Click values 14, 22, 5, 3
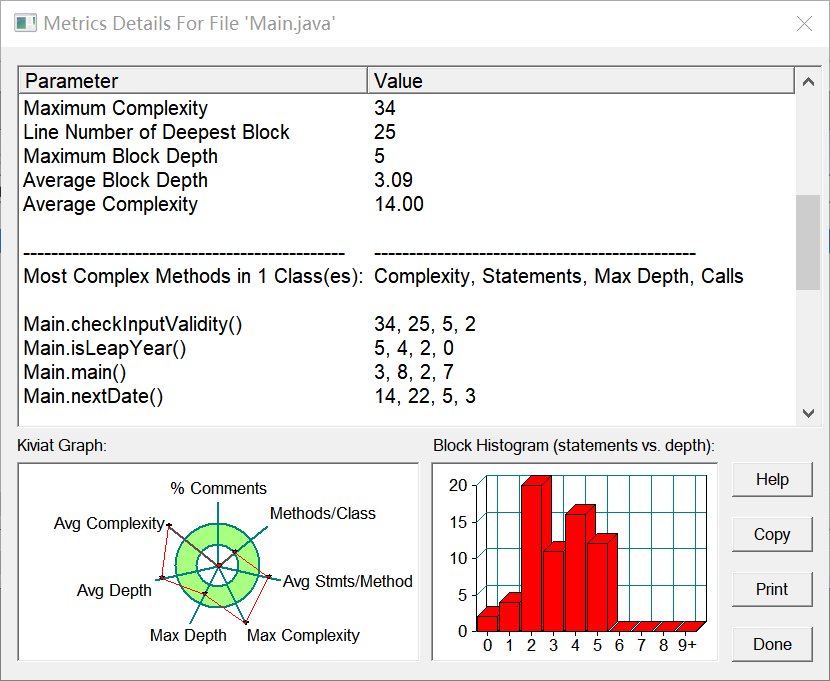This screenshot has width=830, height=681. point(425,396)
